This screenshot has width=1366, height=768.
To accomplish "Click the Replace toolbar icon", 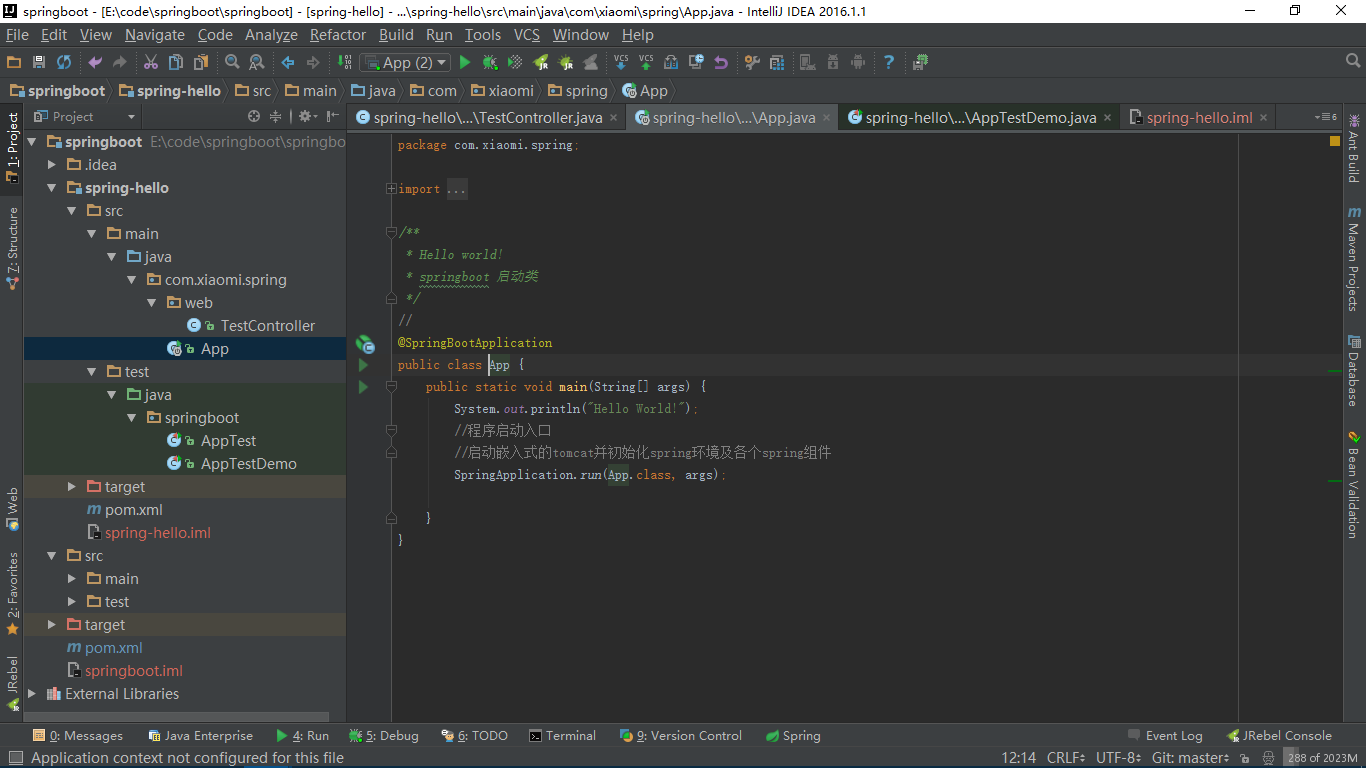I will [257, 62].
